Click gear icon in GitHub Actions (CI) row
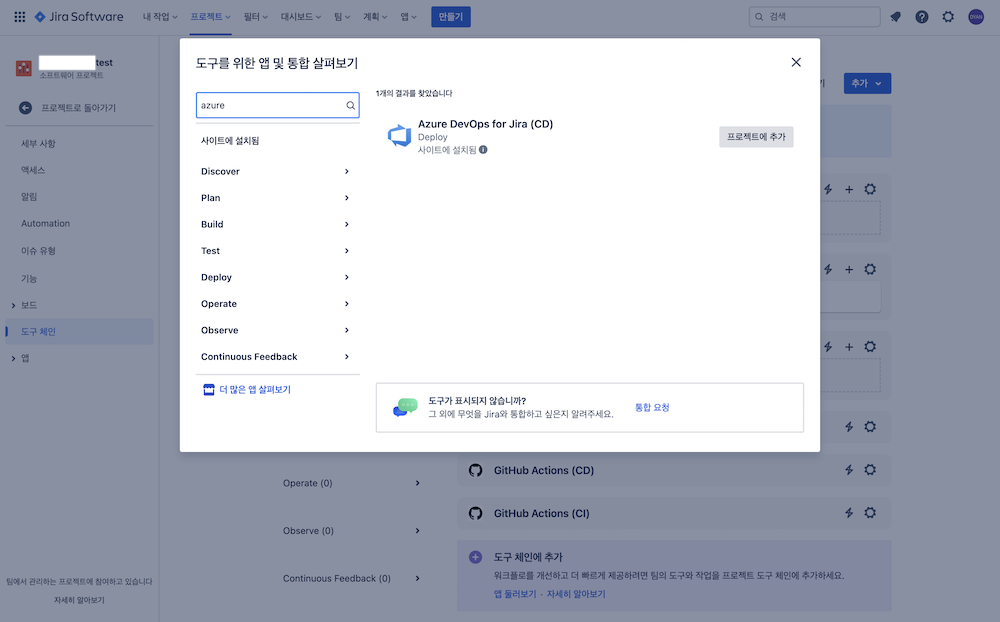The image size is (1000, 622). (870, 513)
